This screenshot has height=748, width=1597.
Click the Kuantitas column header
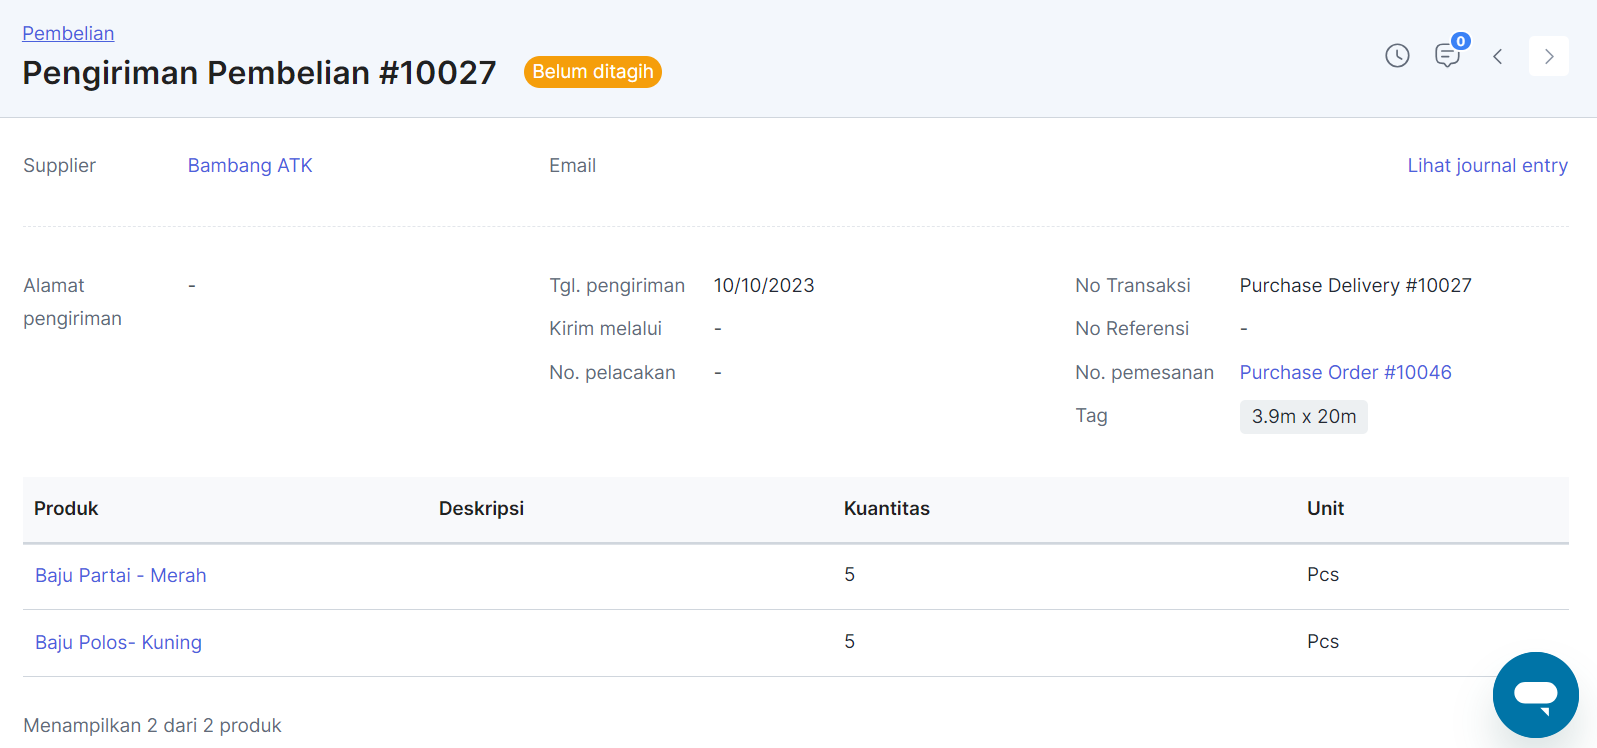click(x=886, y=509)
